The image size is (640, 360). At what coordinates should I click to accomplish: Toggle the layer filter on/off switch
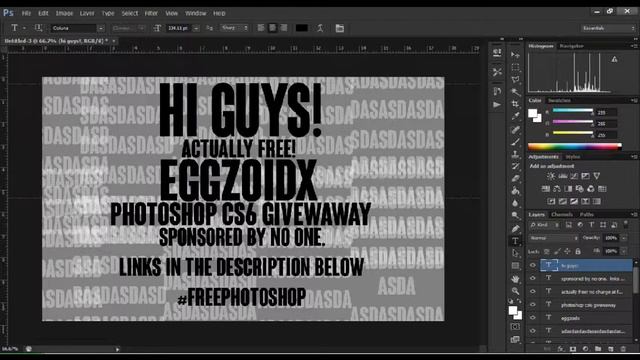tap(626, 224)
